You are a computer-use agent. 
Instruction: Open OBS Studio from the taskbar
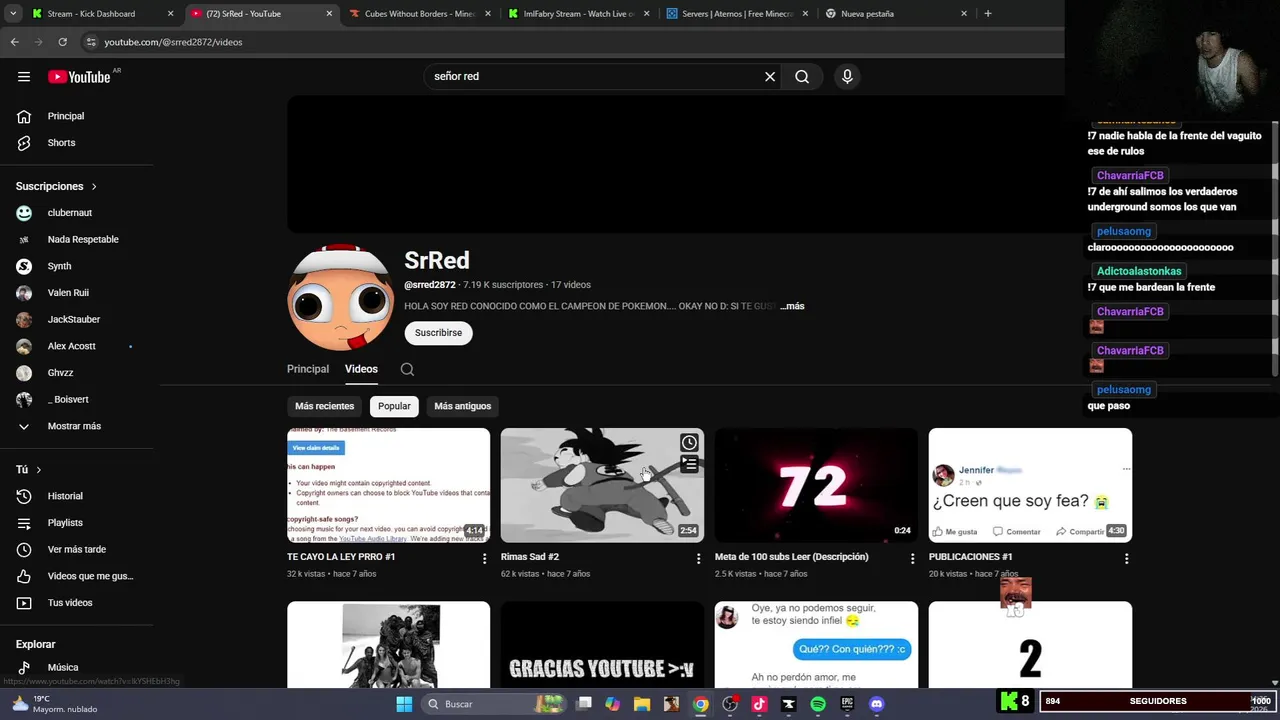point(730,704)
